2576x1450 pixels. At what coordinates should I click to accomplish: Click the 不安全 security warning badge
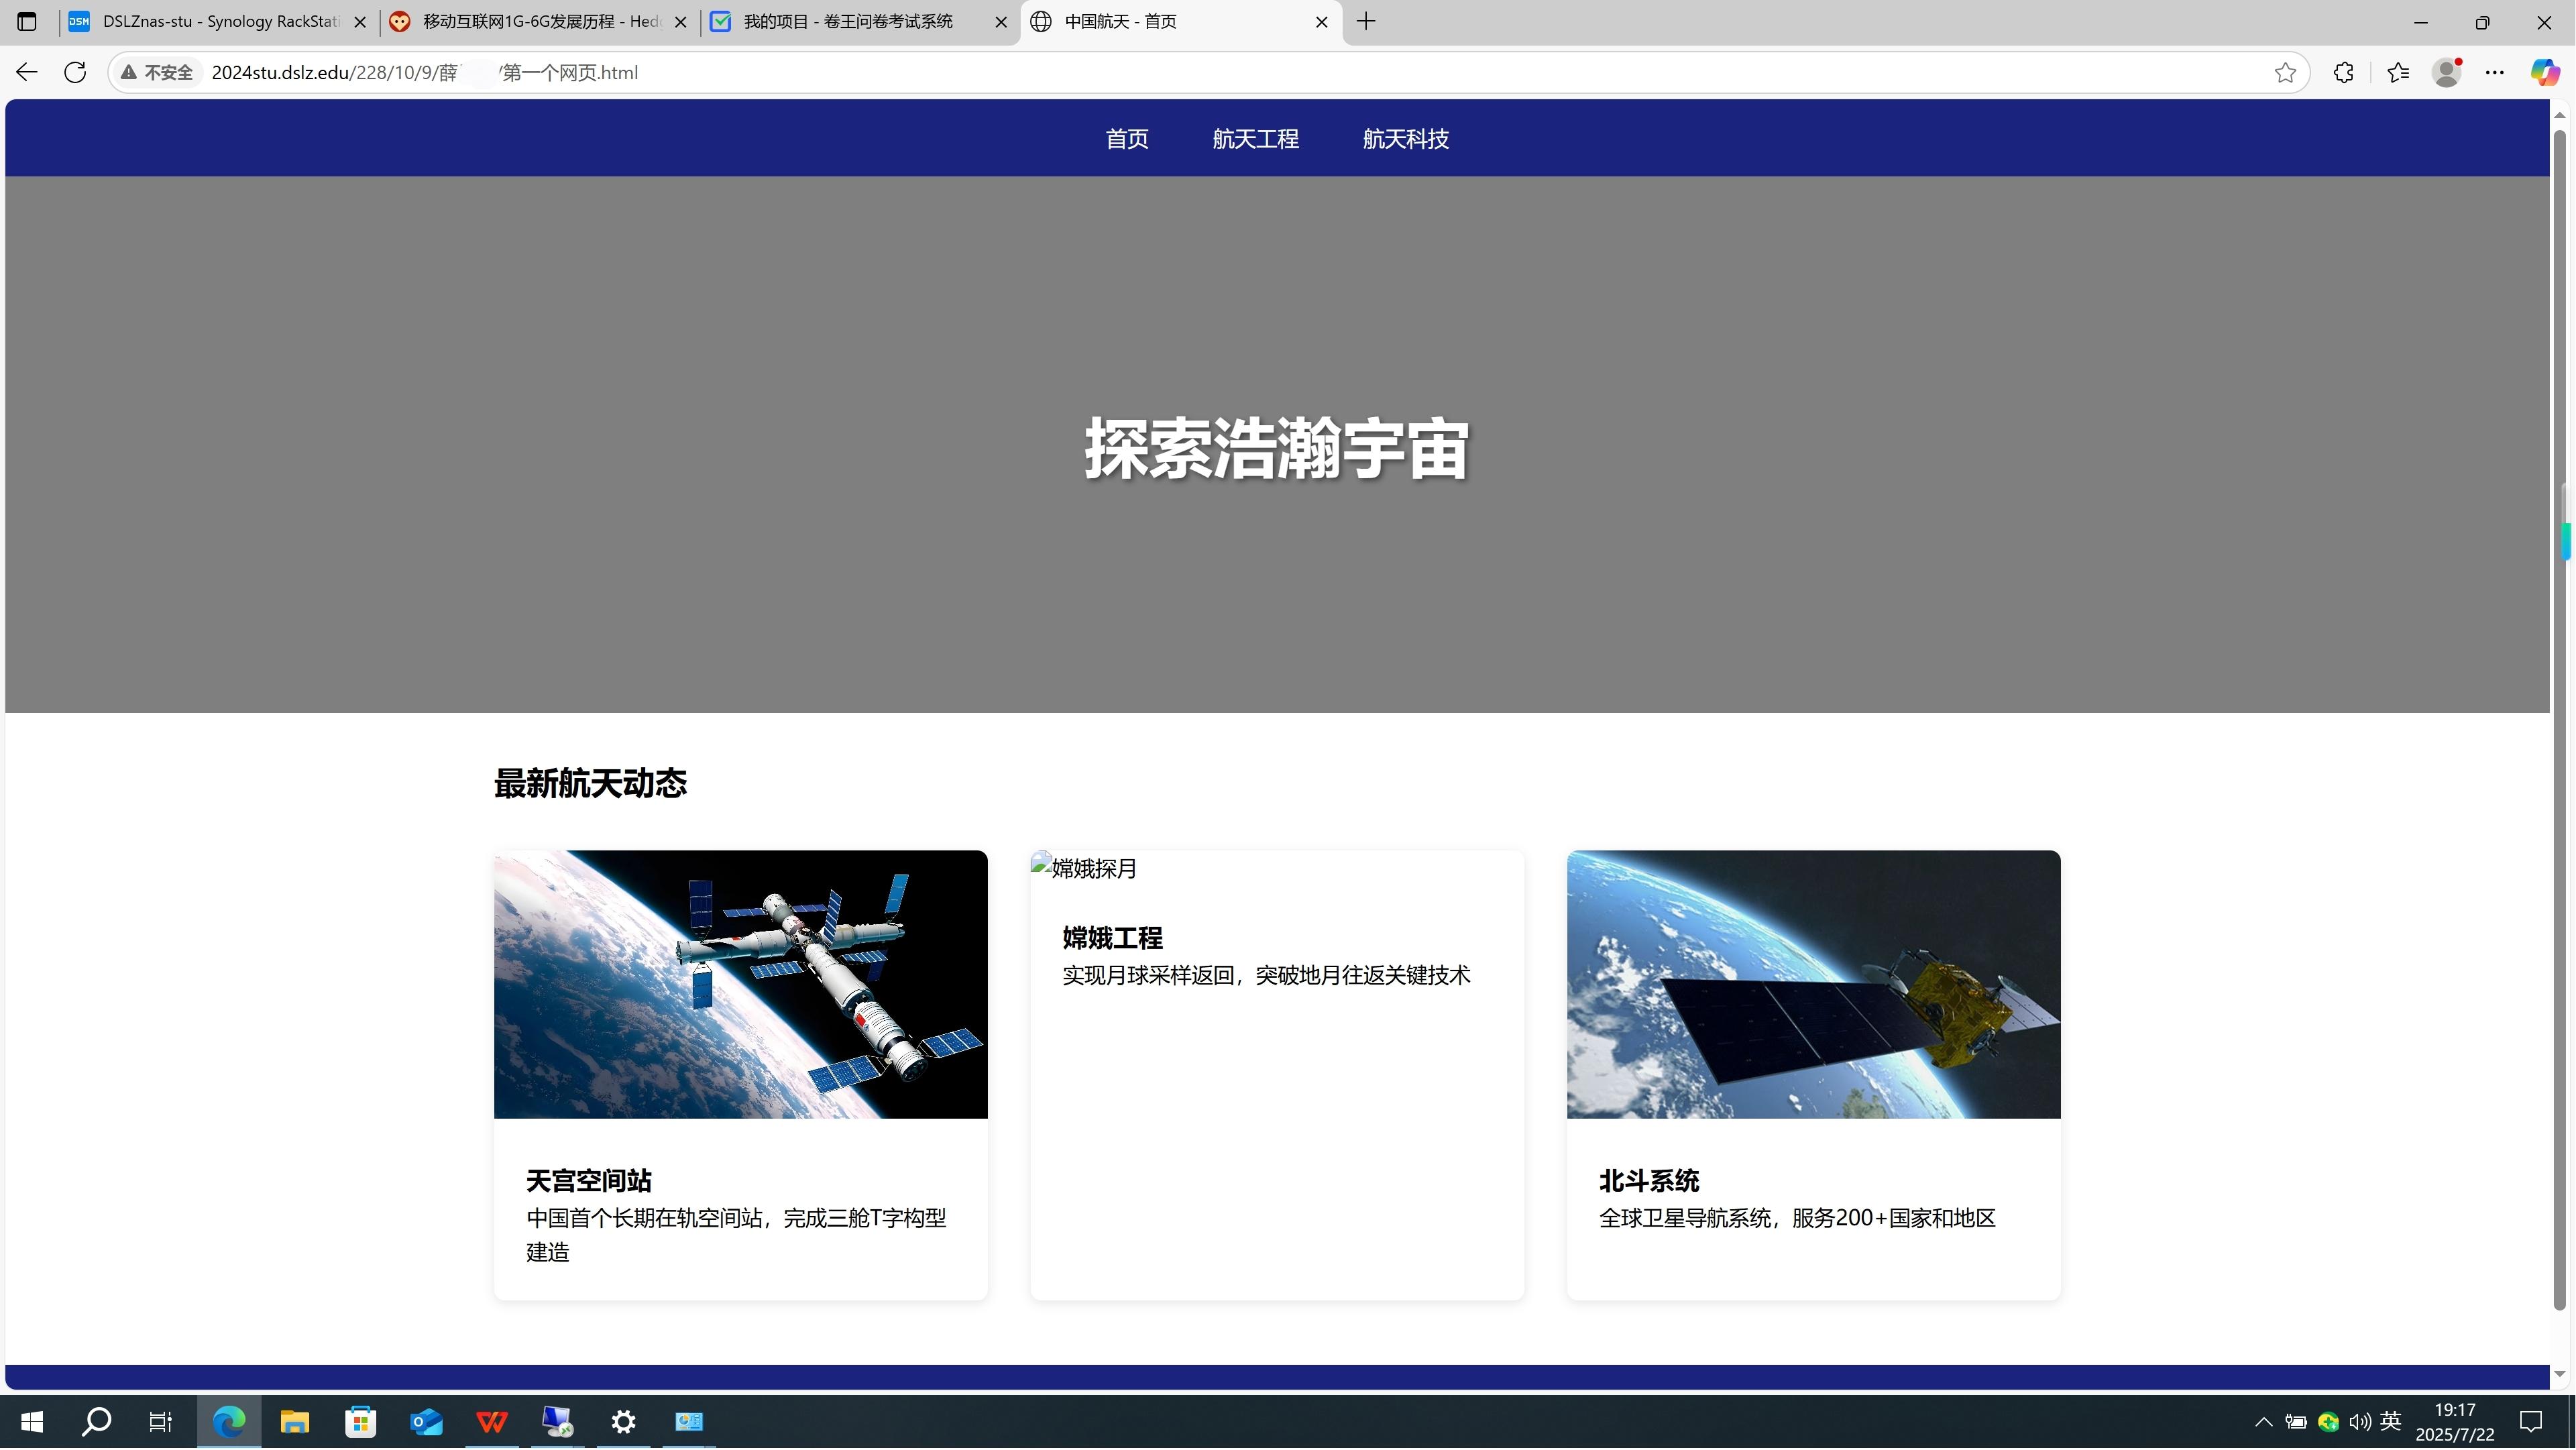(157, 72)
